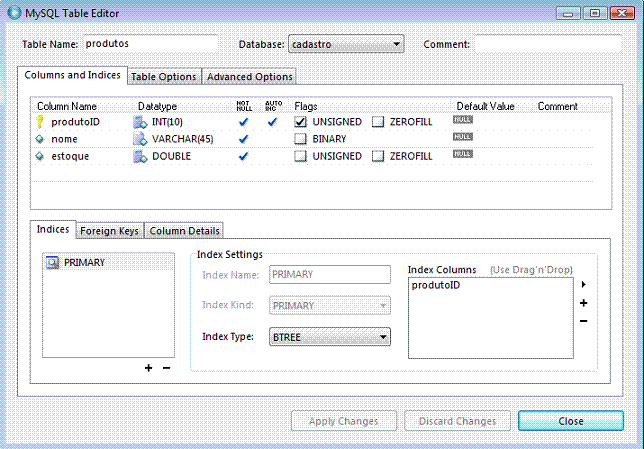Click the PRIMARY index icon in index list
Screen dimensions: 644x449
pyautogui.click(x=53, y=262)
